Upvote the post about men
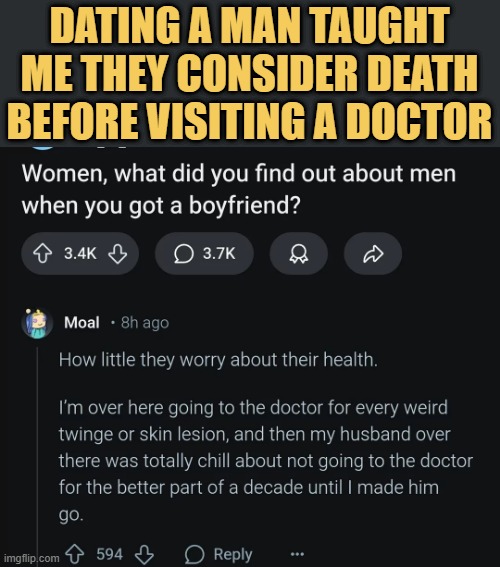 click(x=43, y=254)
